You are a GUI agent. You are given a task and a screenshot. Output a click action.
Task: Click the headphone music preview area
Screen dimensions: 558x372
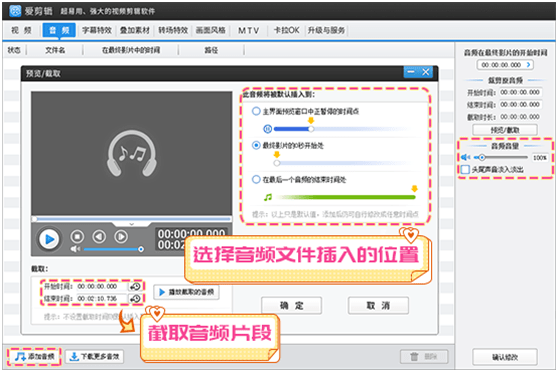[x=132, y=153]
